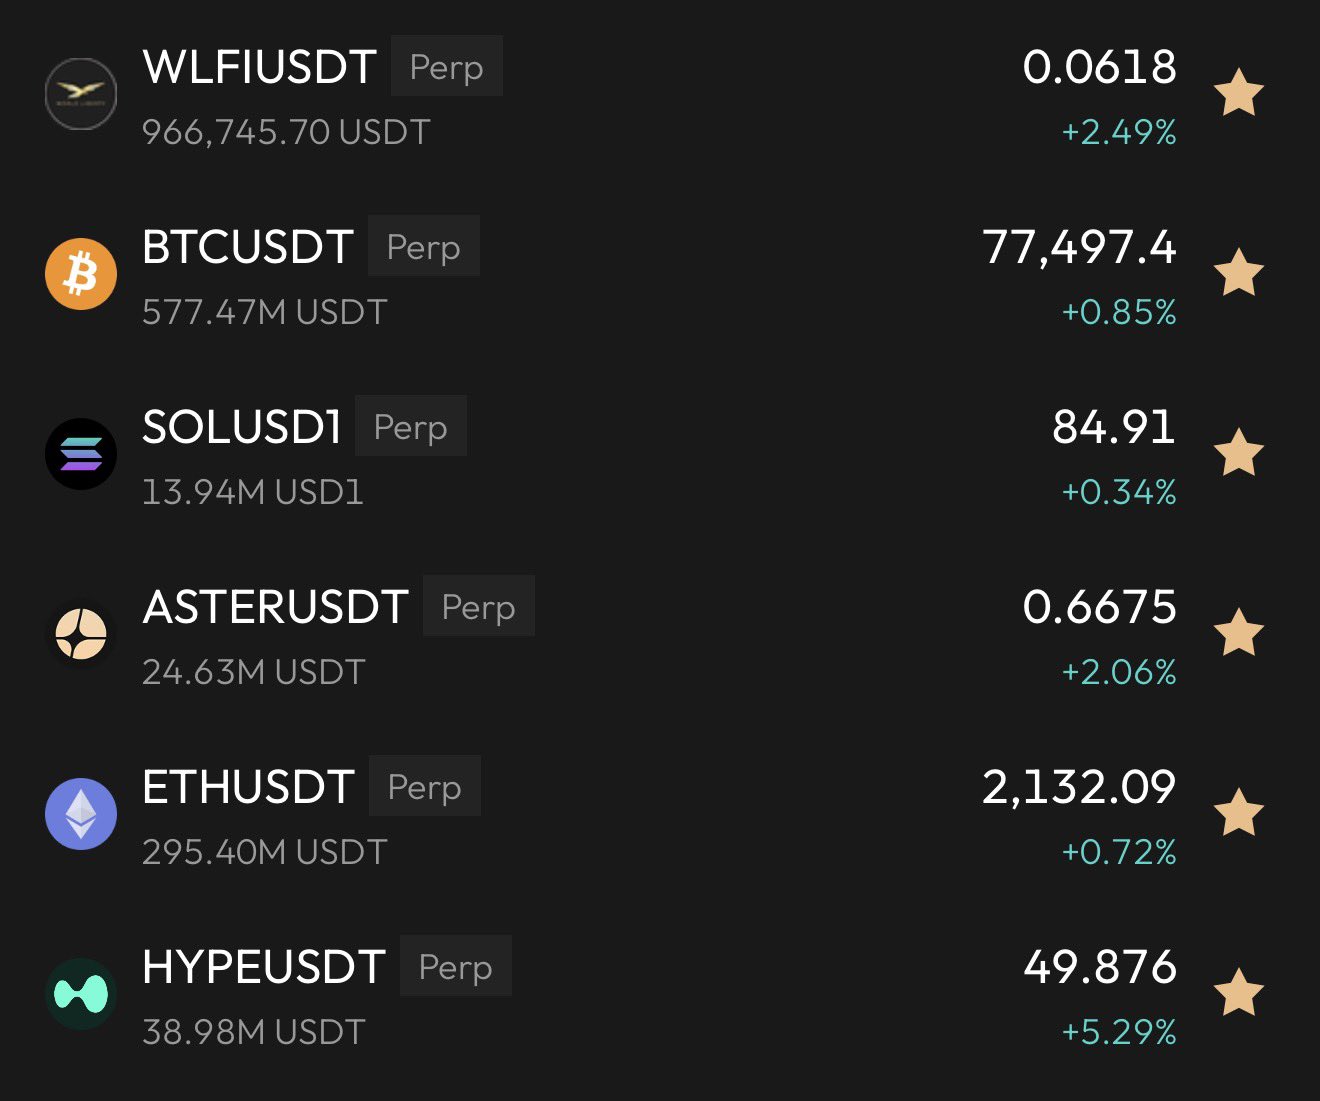Tap the Aster coin logo
This screenshot has height=1101, width=1320.
coord(81,634)
